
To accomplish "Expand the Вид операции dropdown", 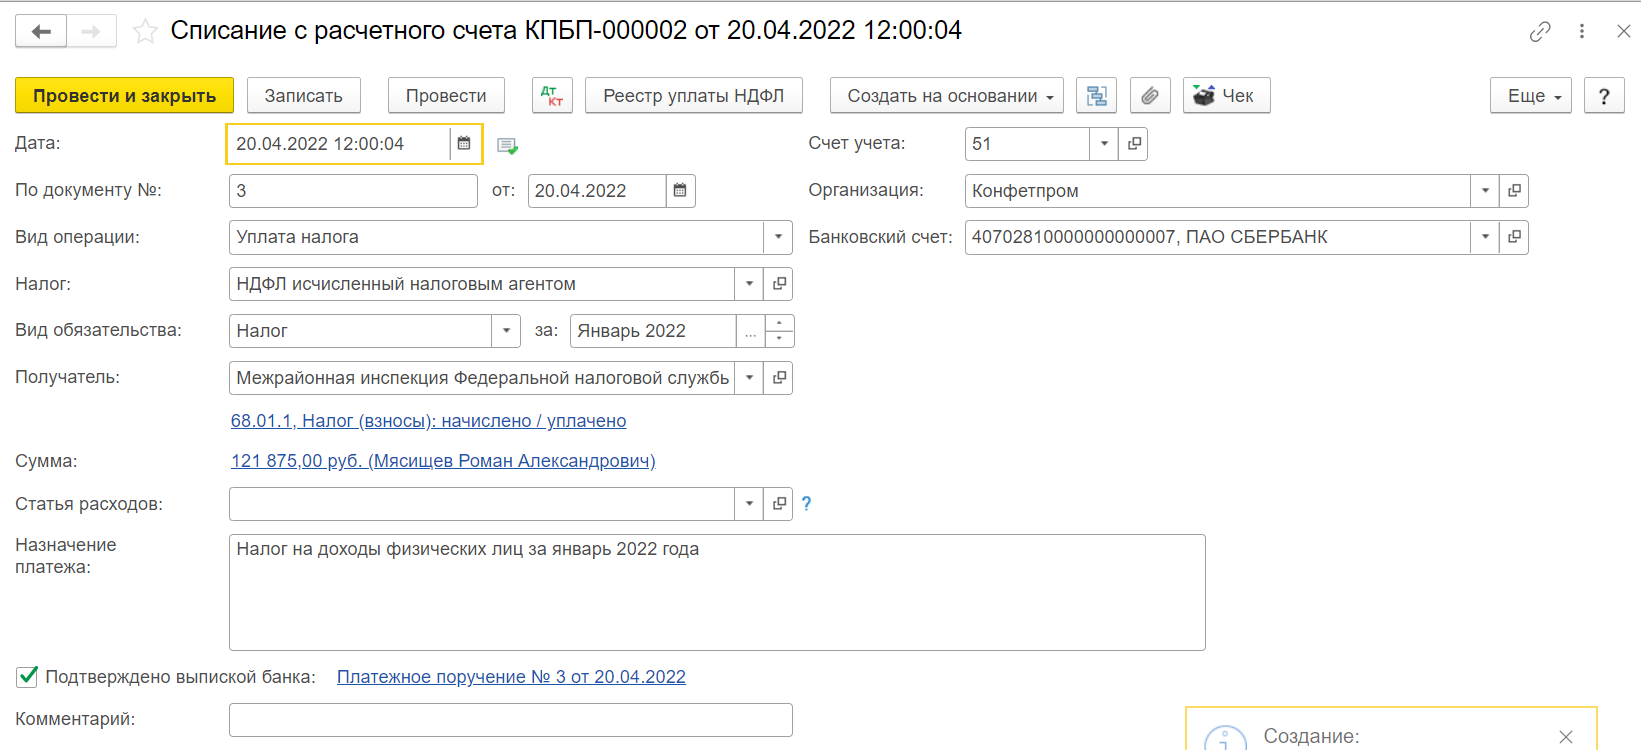I will pyautogui.click(x=778, y=237).
